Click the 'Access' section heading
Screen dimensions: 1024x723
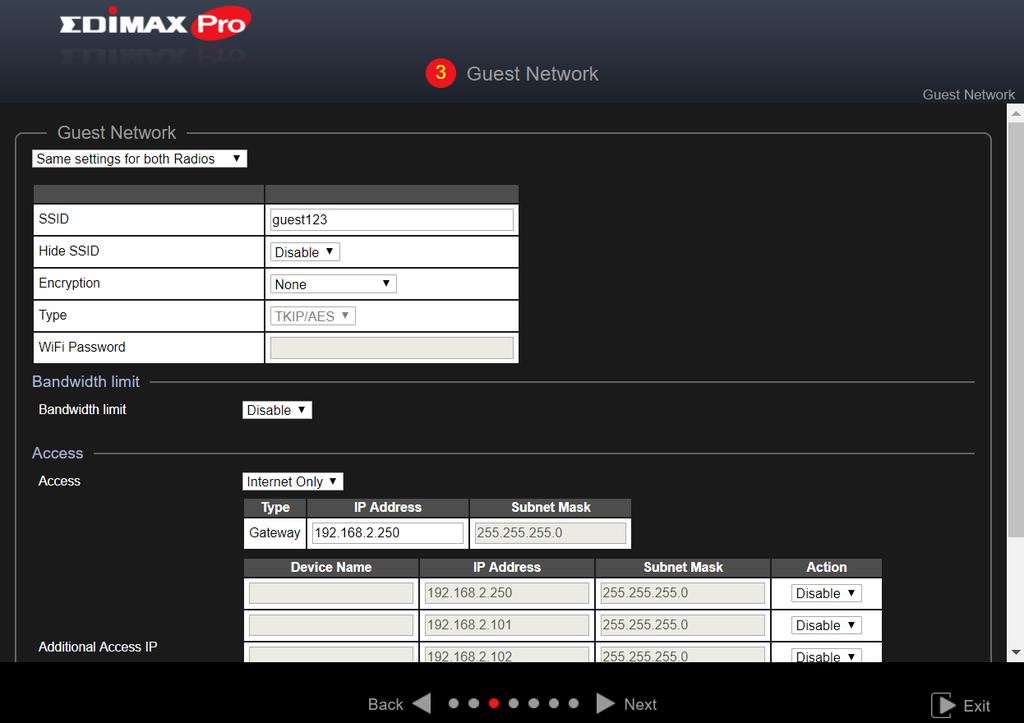tap(57, 453)
